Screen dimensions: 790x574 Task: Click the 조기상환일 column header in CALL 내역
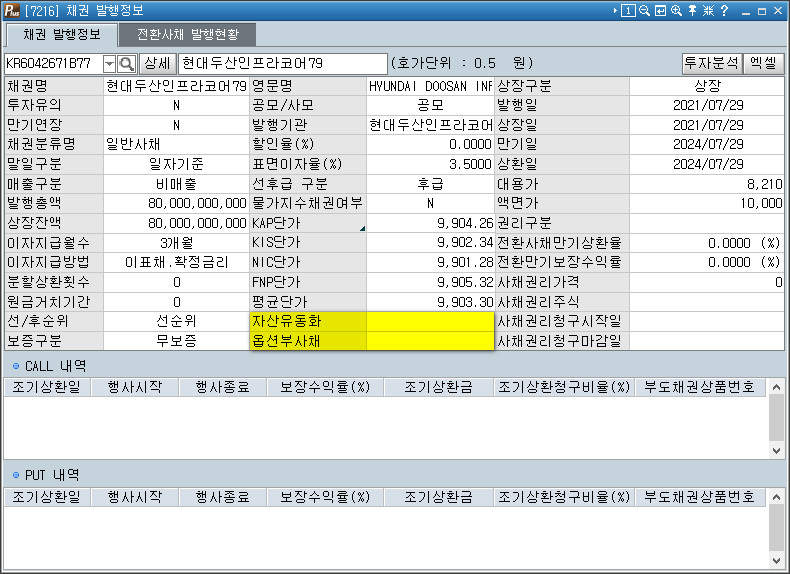click(x=46, y=387)
